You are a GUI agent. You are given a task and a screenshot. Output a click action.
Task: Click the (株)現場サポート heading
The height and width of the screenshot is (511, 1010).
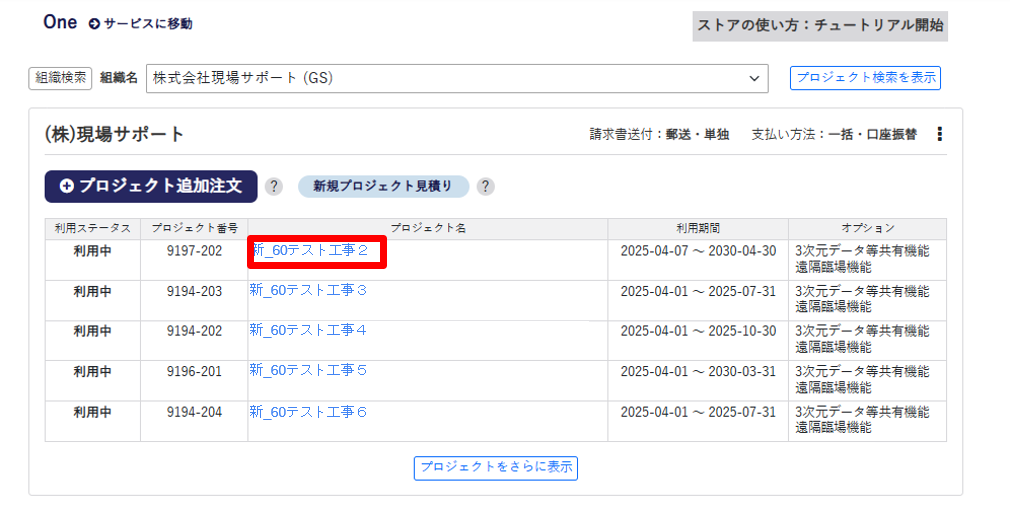(x=114, y=134)
